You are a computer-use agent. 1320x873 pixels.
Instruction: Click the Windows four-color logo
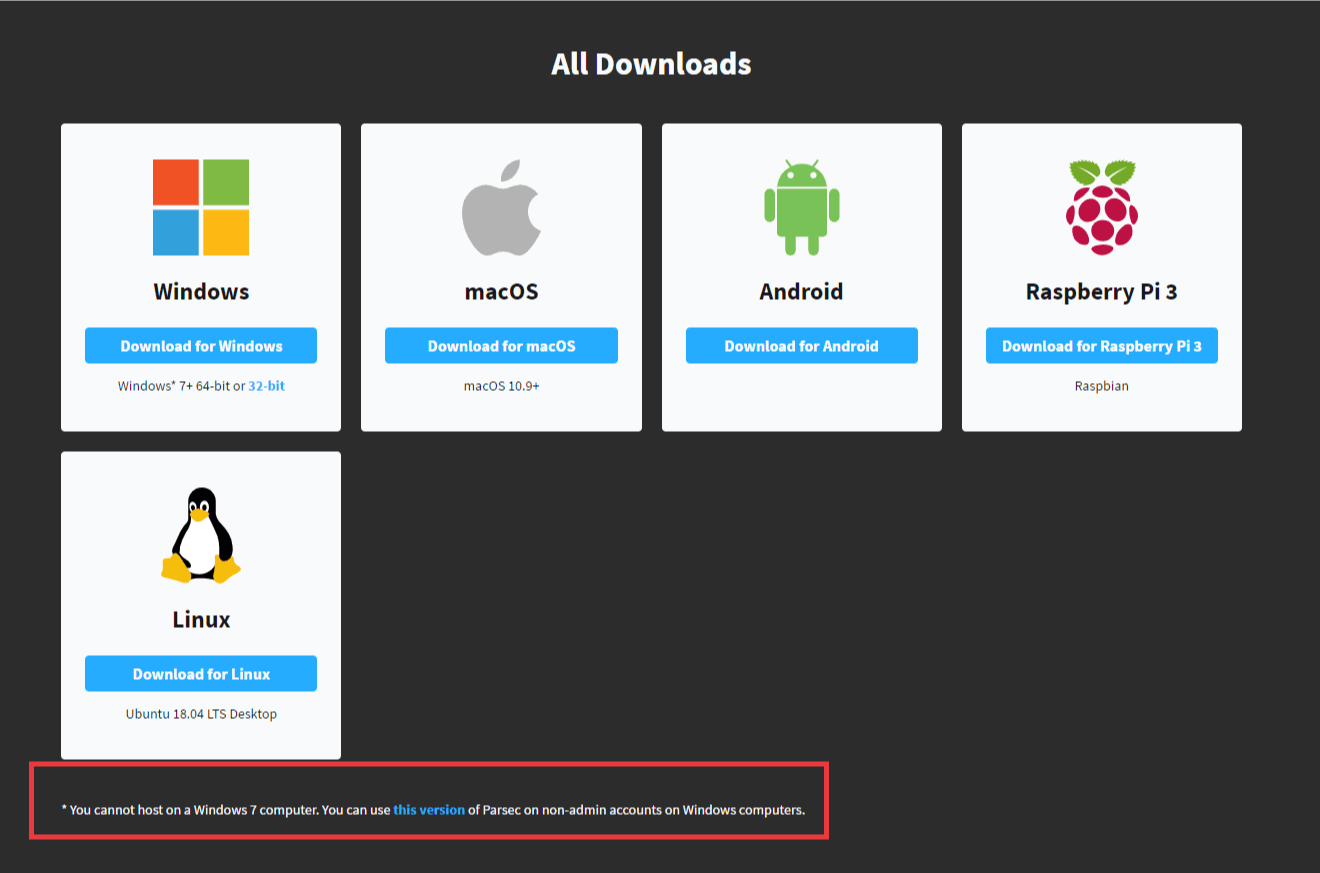click(201, 207)
